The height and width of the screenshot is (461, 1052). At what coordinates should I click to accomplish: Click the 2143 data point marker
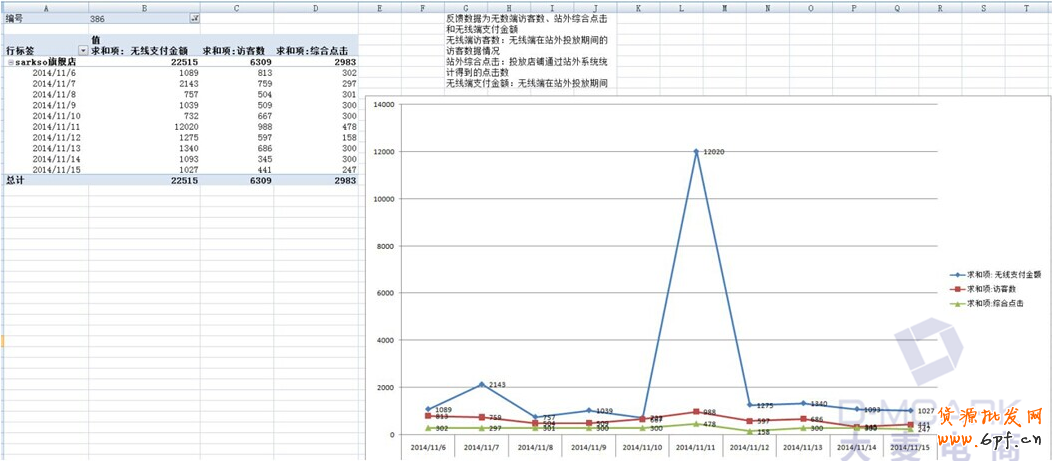pos(481,384)
